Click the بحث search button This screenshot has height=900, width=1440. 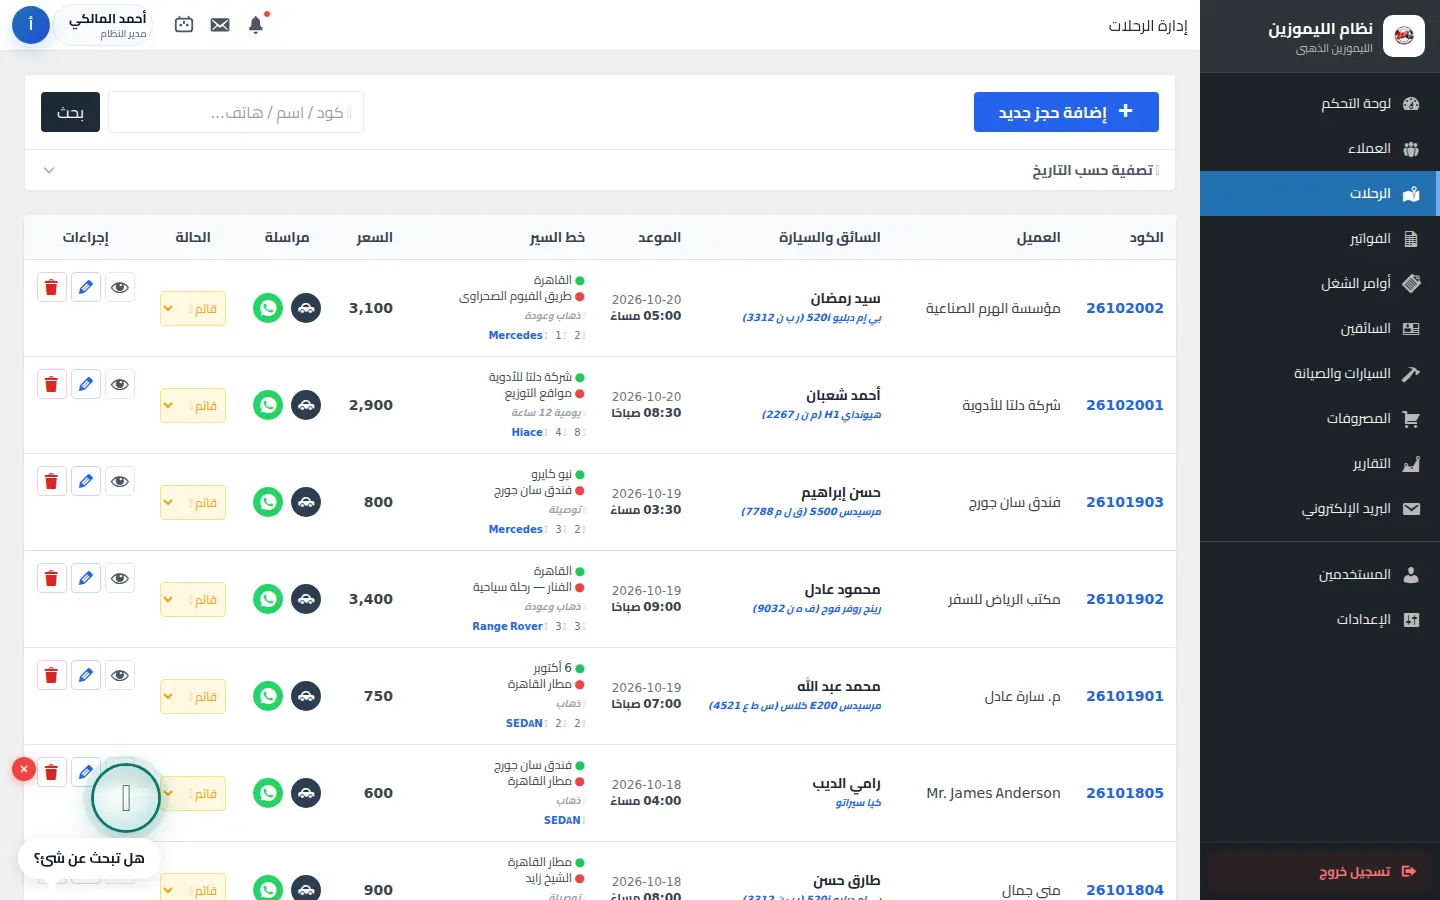tap(70, 112)
